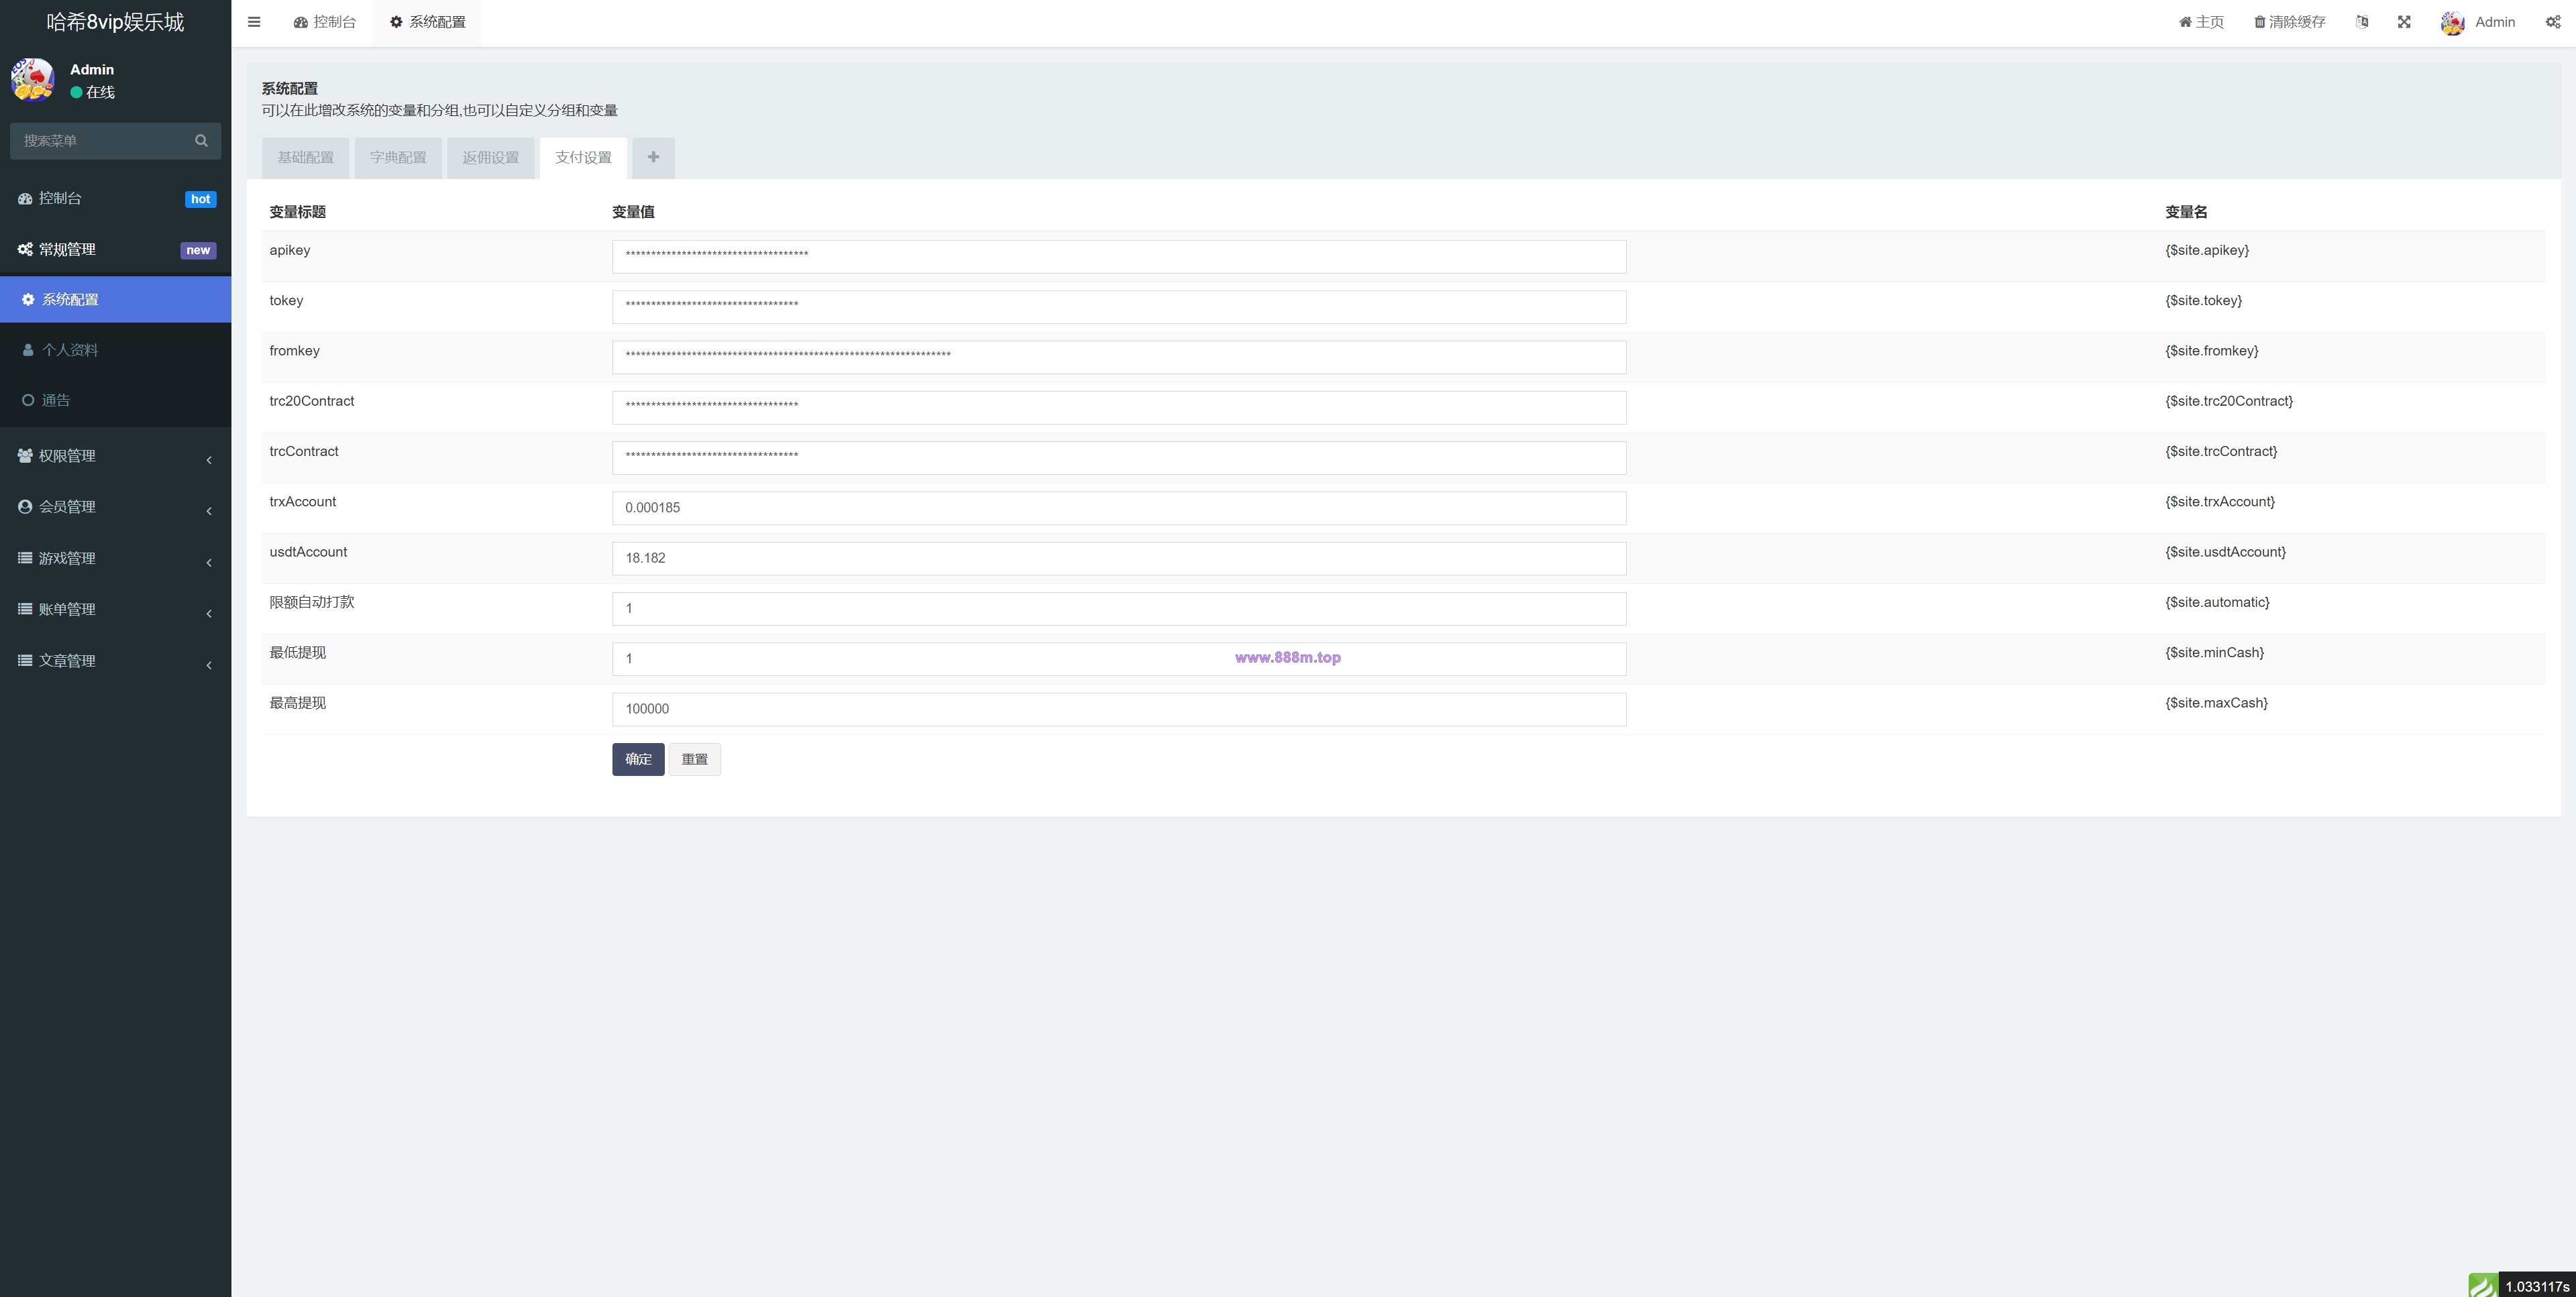Click the Admin avatar in top bar
The width and height of the screenshot is (2576, 1297).
point(2453,22)
